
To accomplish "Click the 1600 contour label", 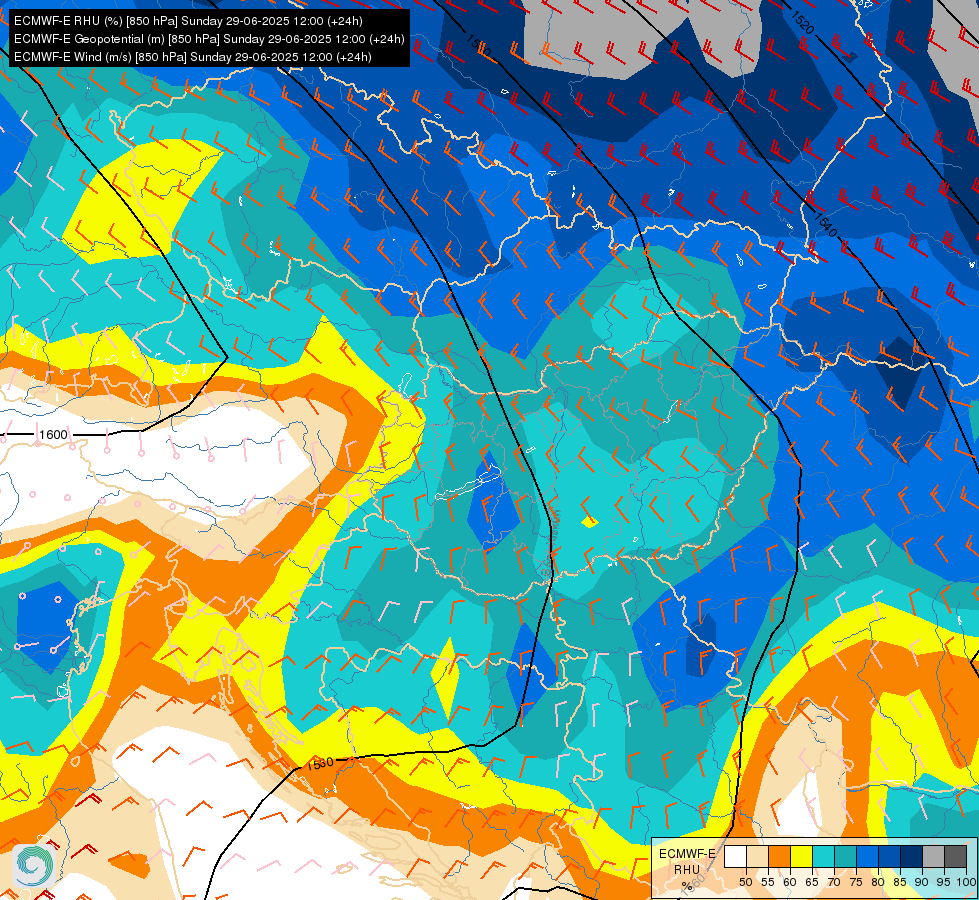I will 53,435.
